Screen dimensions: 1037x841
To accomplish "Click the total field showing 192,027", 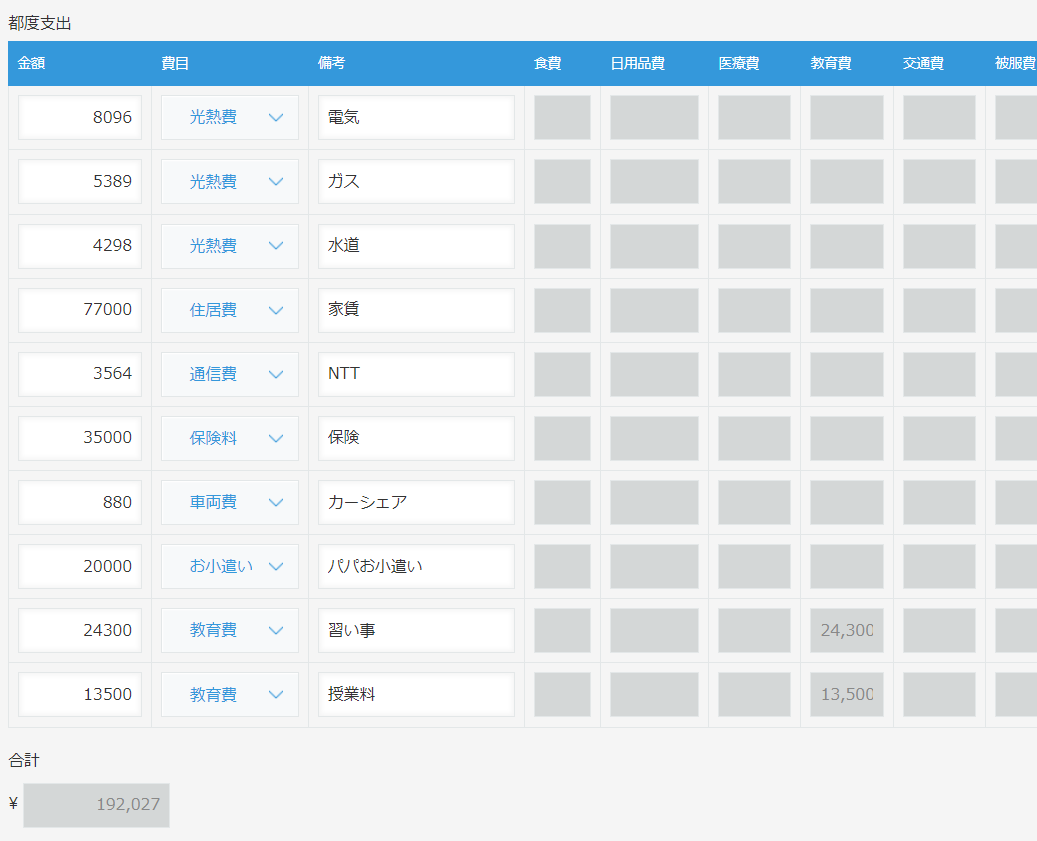I will coord(97,805).
